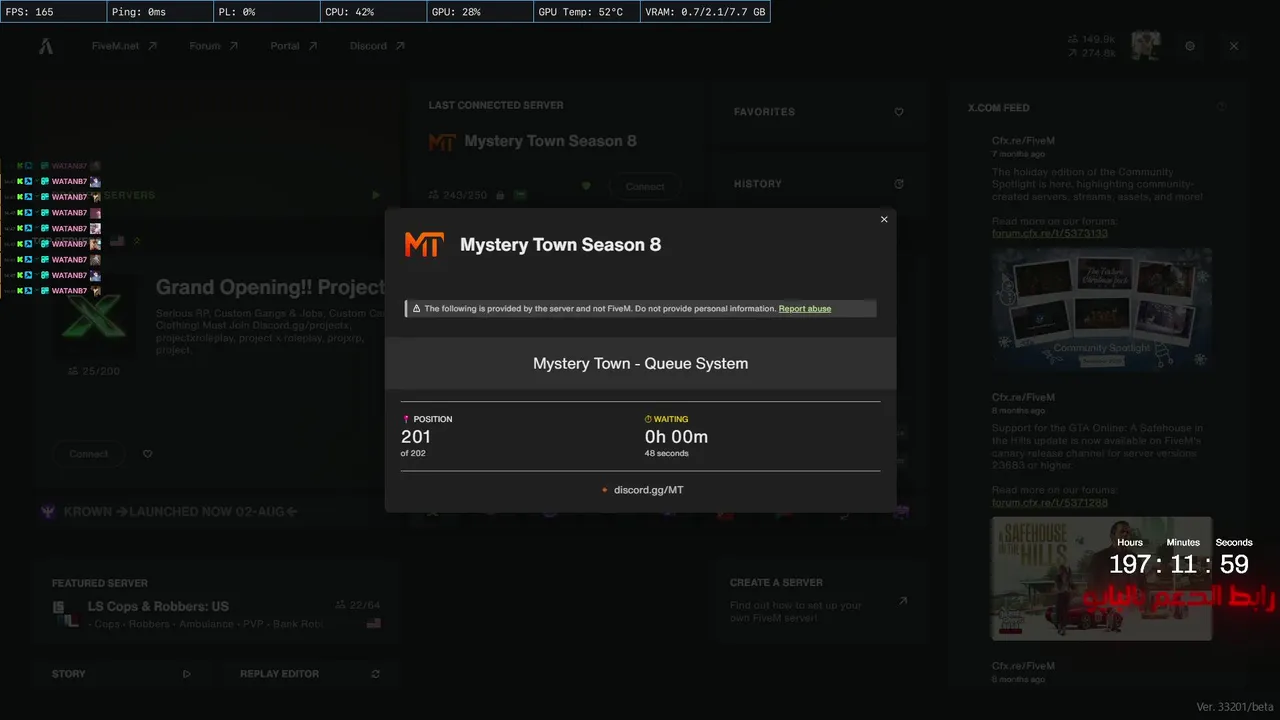Click the 25/200 player count

(x=93, y=371)
